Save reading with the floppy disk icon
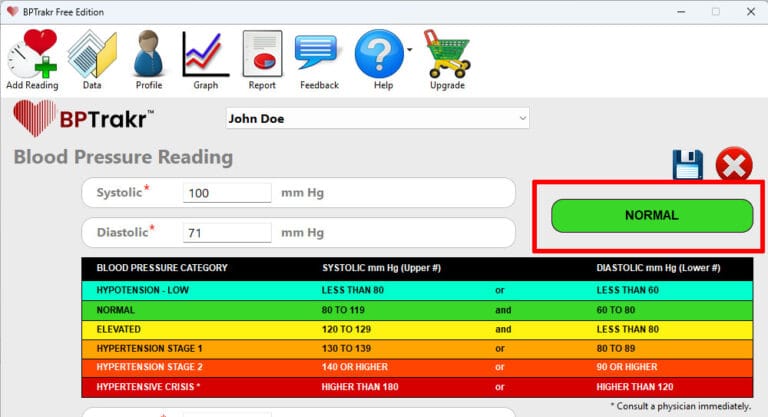Image resolution: width=768 pixels, height=417 pixels. click(x=688, y=165)
